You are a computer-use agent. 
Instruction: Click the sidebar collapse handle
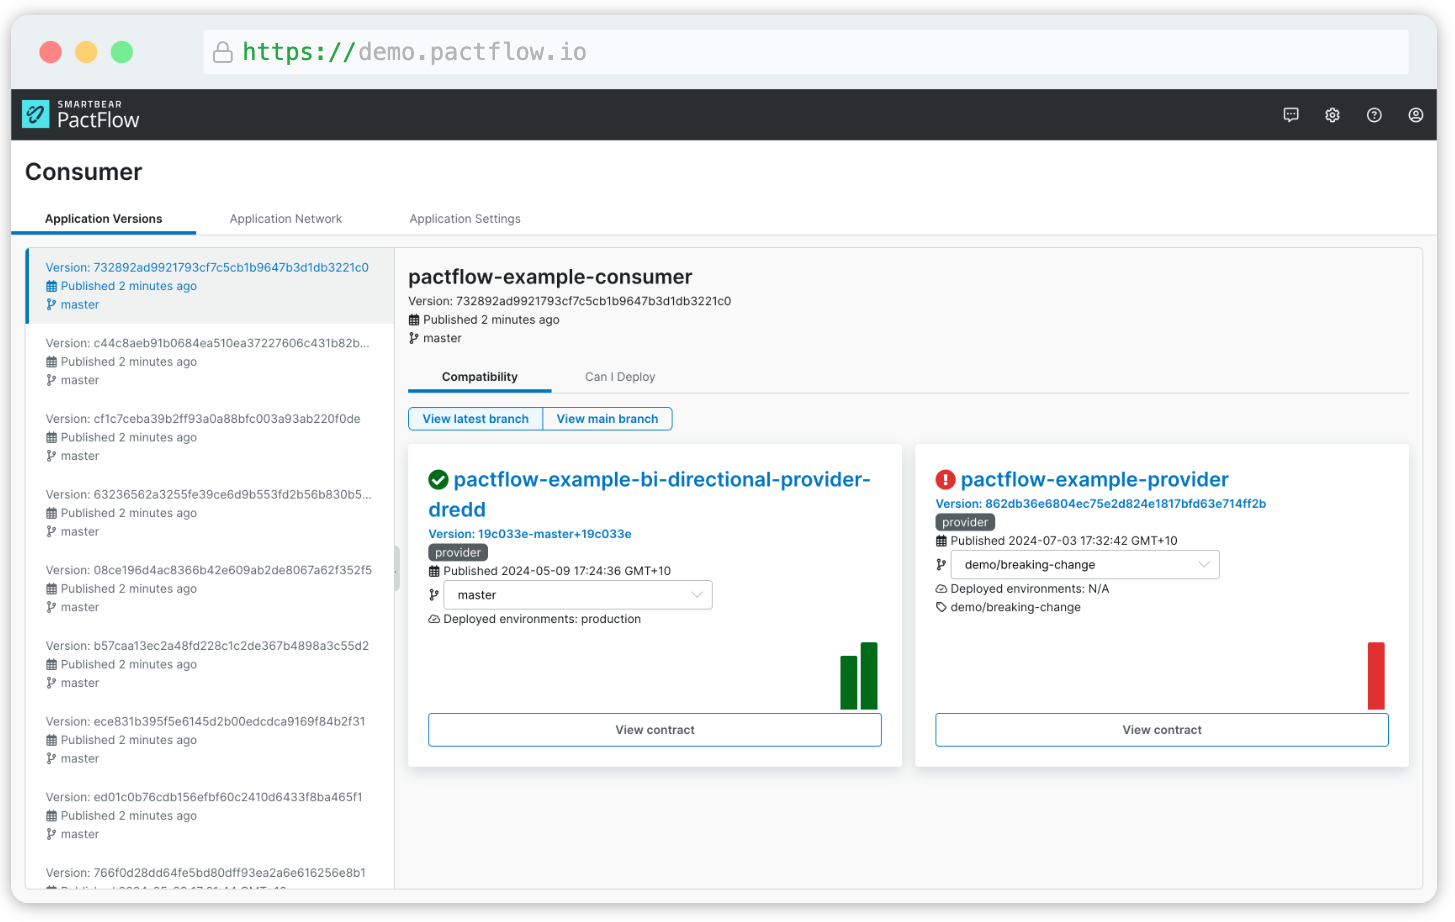(397, 569)
